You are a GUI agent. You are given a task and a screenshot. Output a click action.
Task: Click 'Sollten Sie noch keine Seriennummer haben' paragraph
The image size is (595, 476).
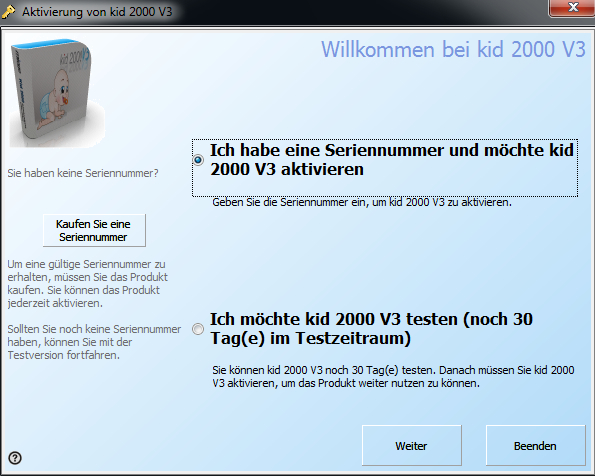[94, 342]
